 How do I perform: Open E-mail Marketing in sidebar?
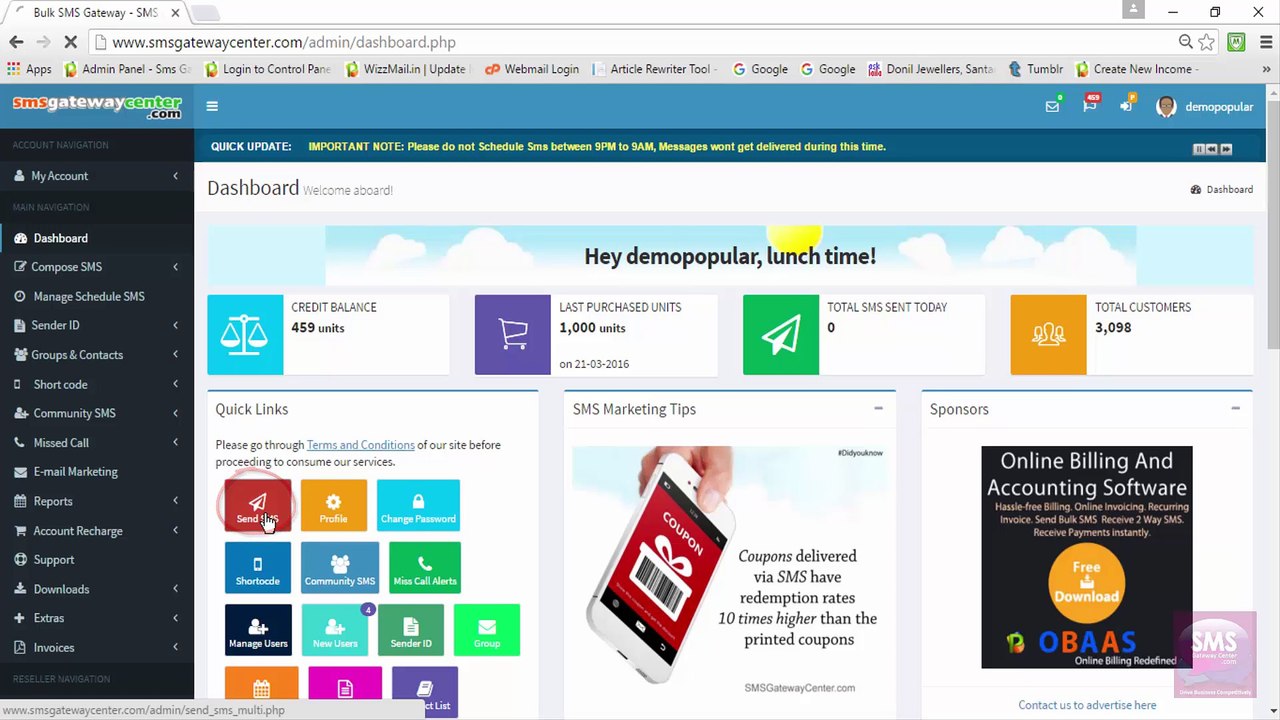(97, 472)
